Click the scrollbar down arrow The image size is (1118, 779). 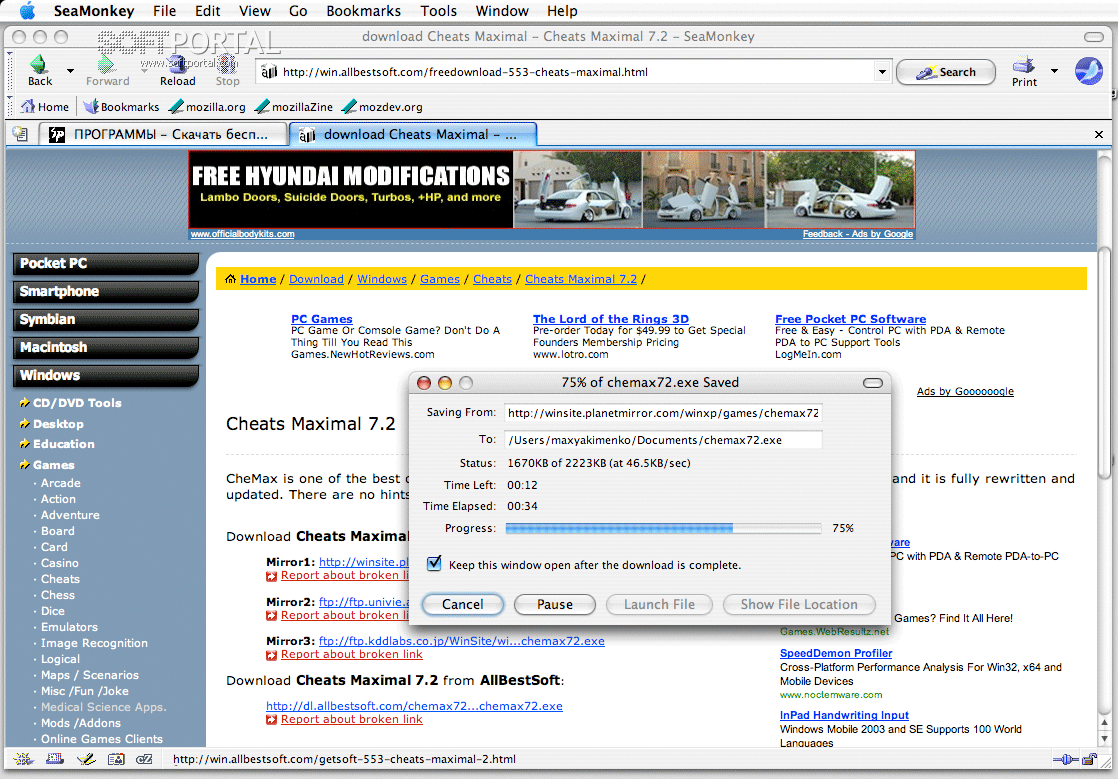coord(1104,738)
